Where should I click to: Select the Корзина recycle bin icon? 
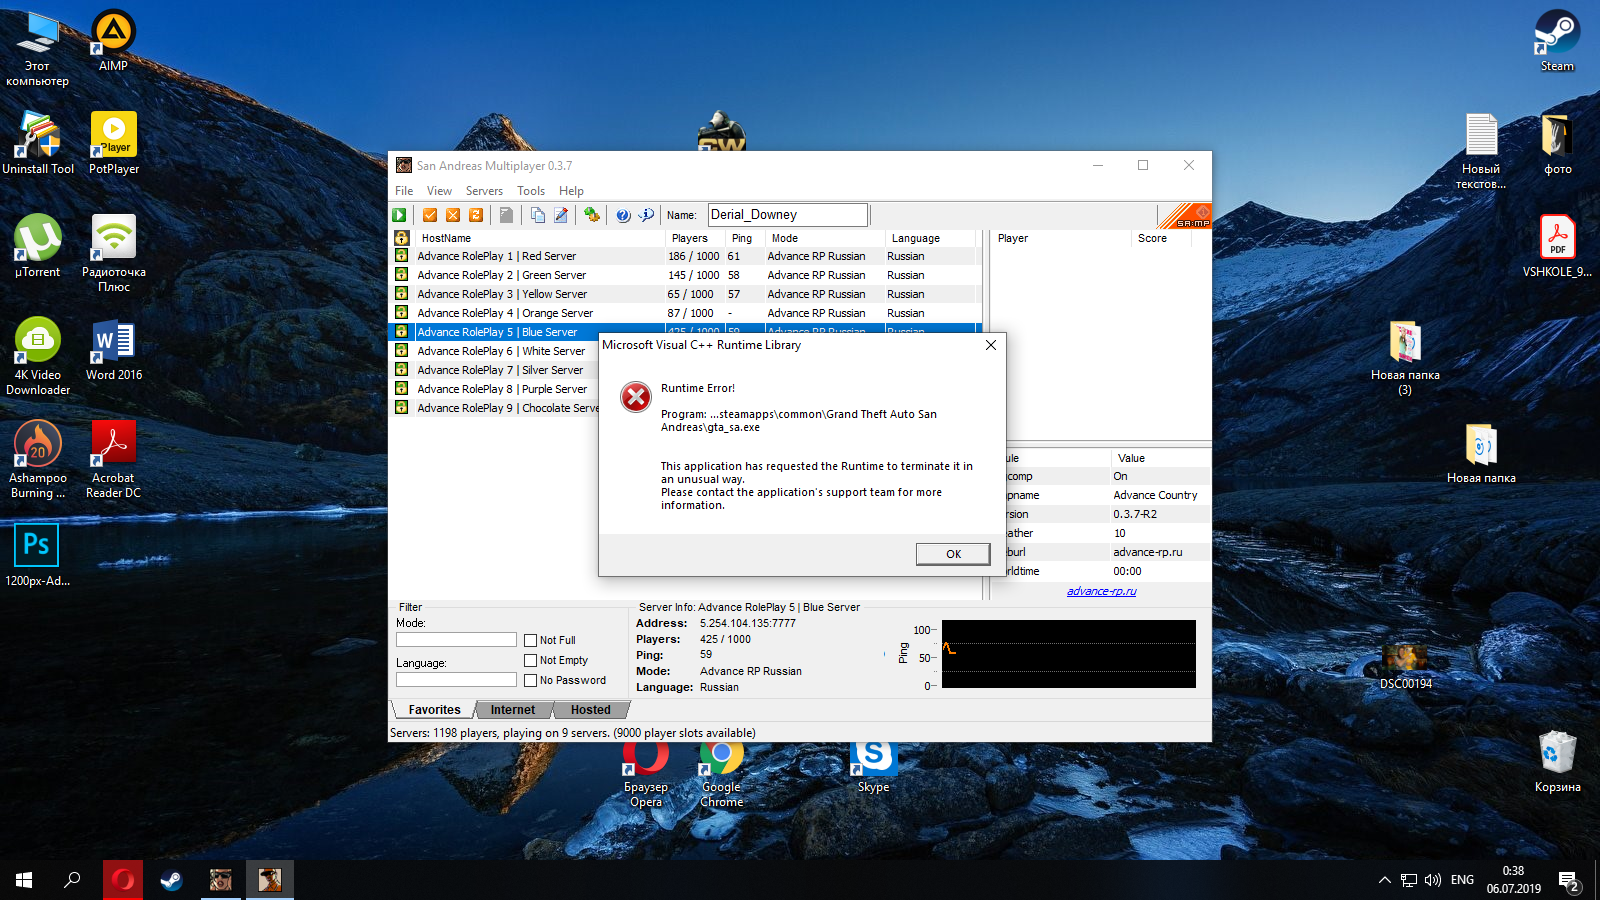click(1557, 762)
